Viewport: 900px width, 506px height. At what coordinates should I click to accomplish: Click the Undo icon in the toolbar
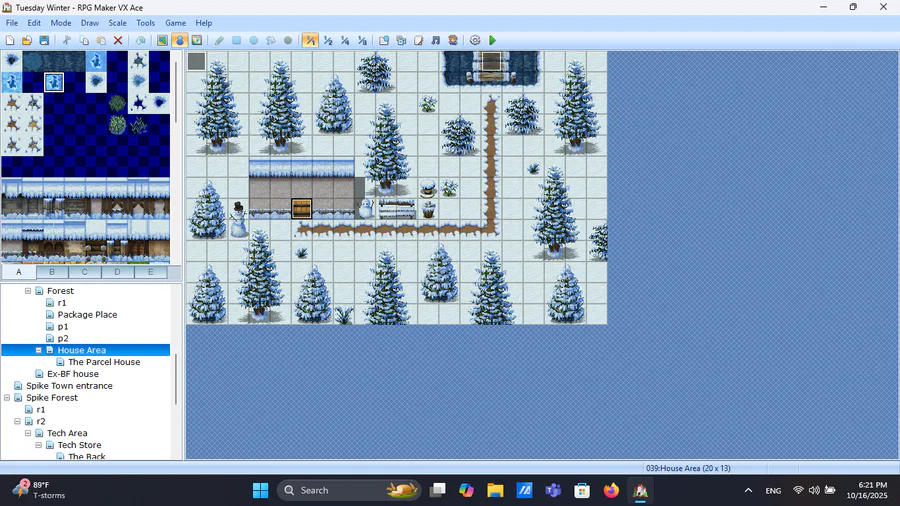(x=141, y=40)
